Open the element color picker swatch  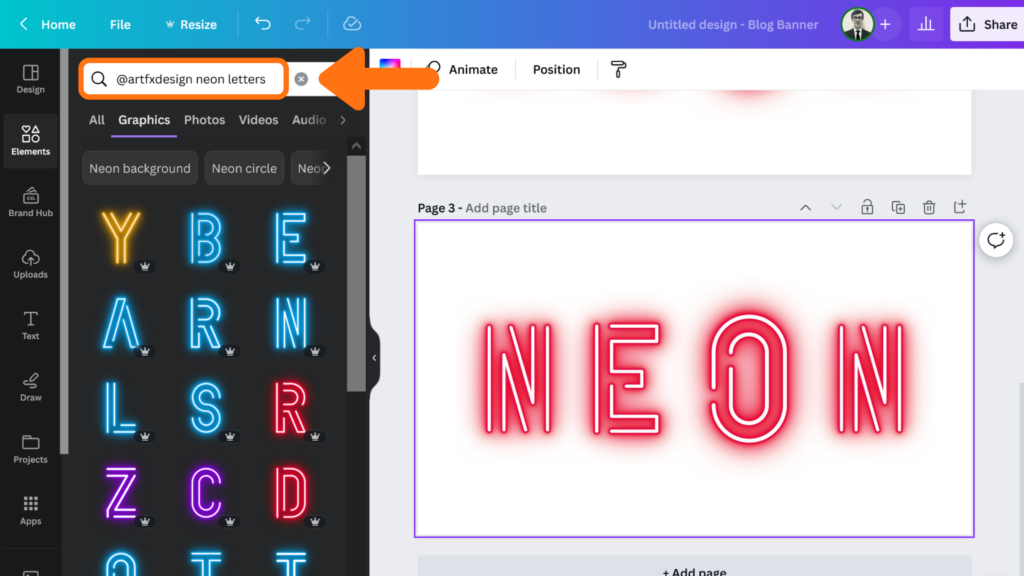coord(390,63)
